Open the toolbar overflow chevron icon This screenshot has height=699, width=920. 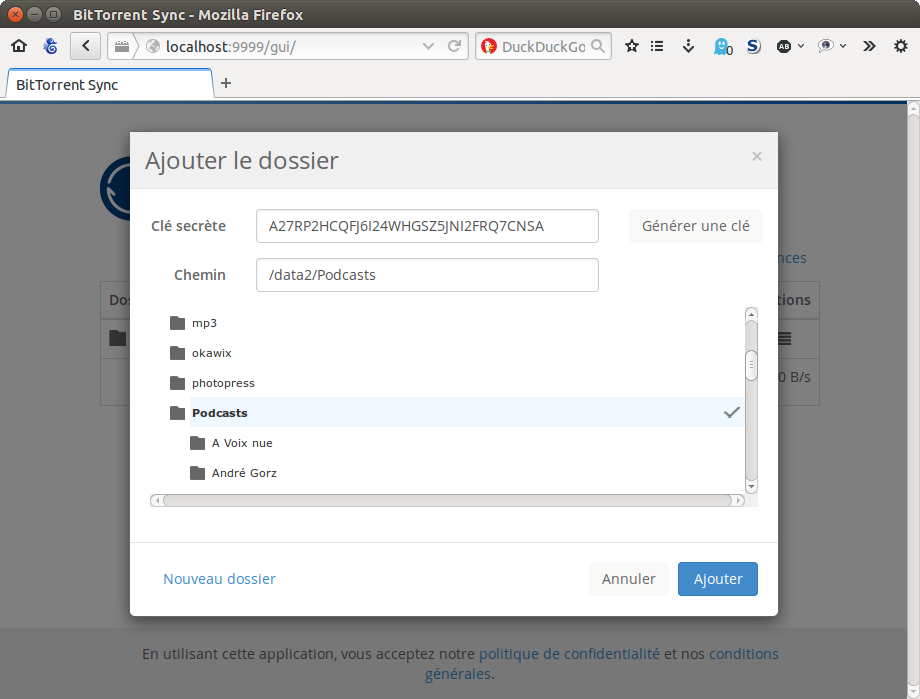click(x=869, y=46)
